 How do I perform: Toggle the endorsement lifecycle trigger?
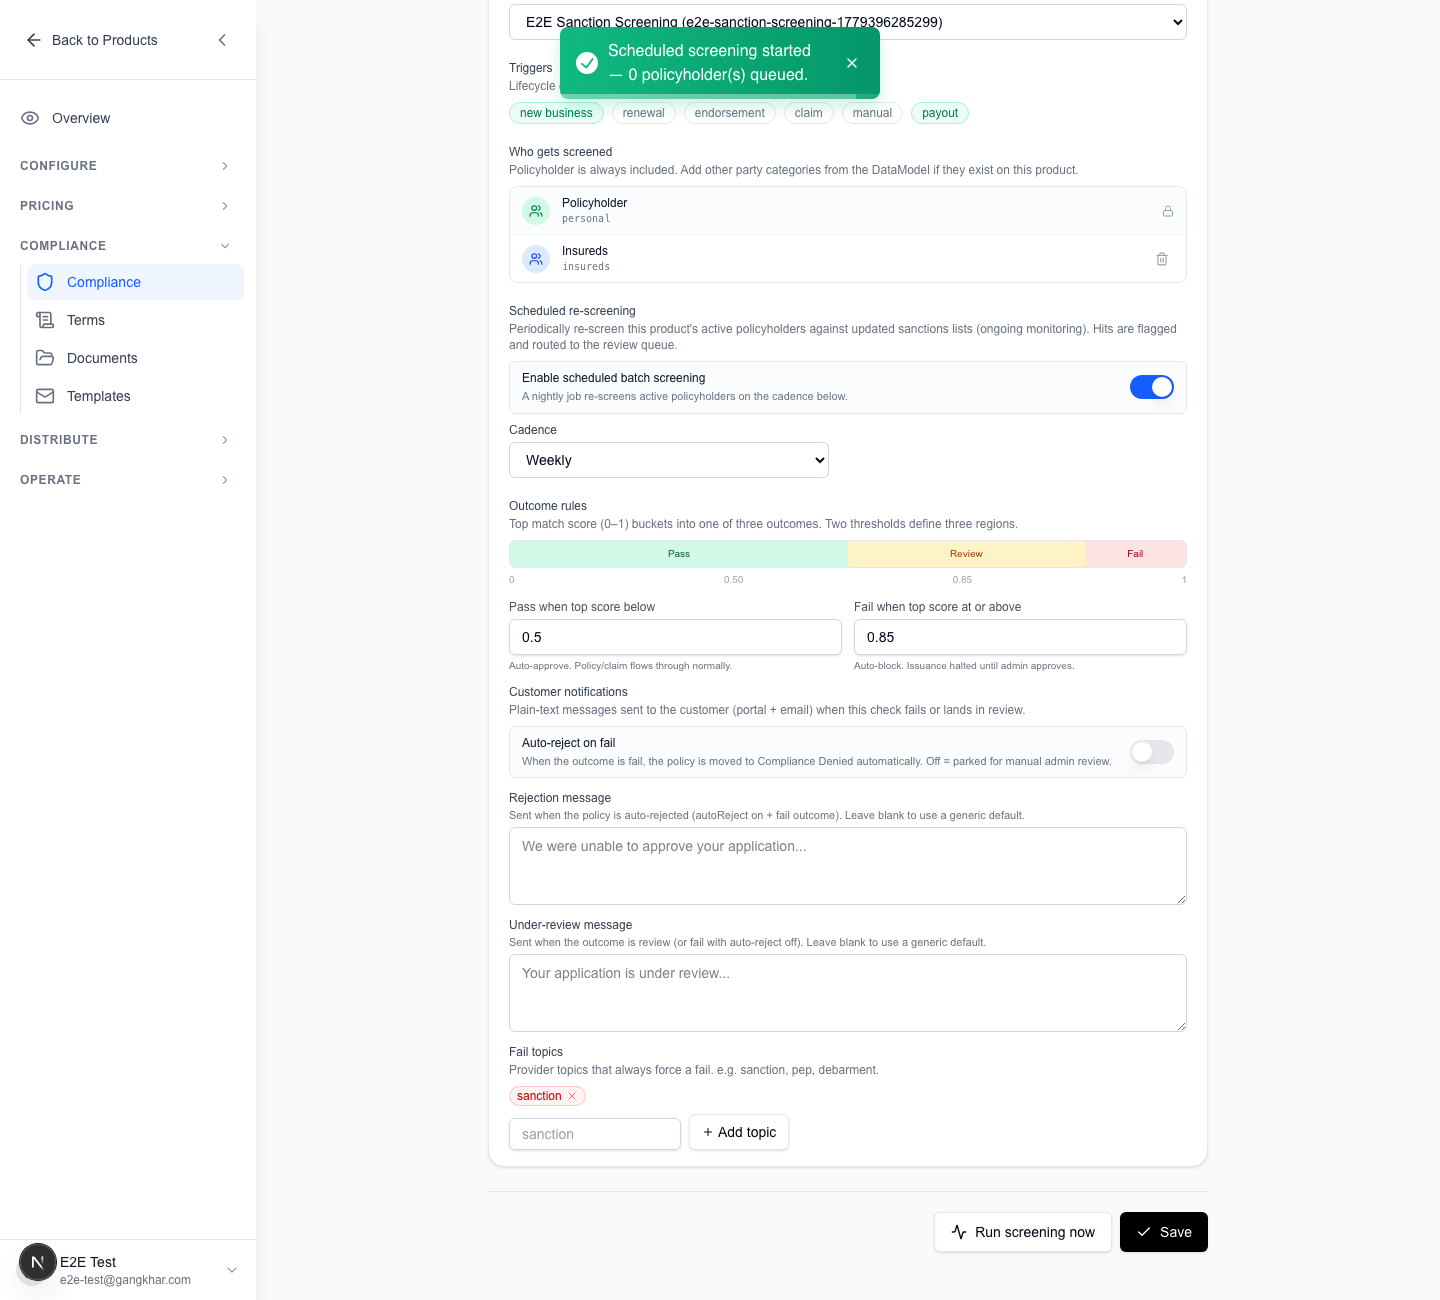point(729,113)
